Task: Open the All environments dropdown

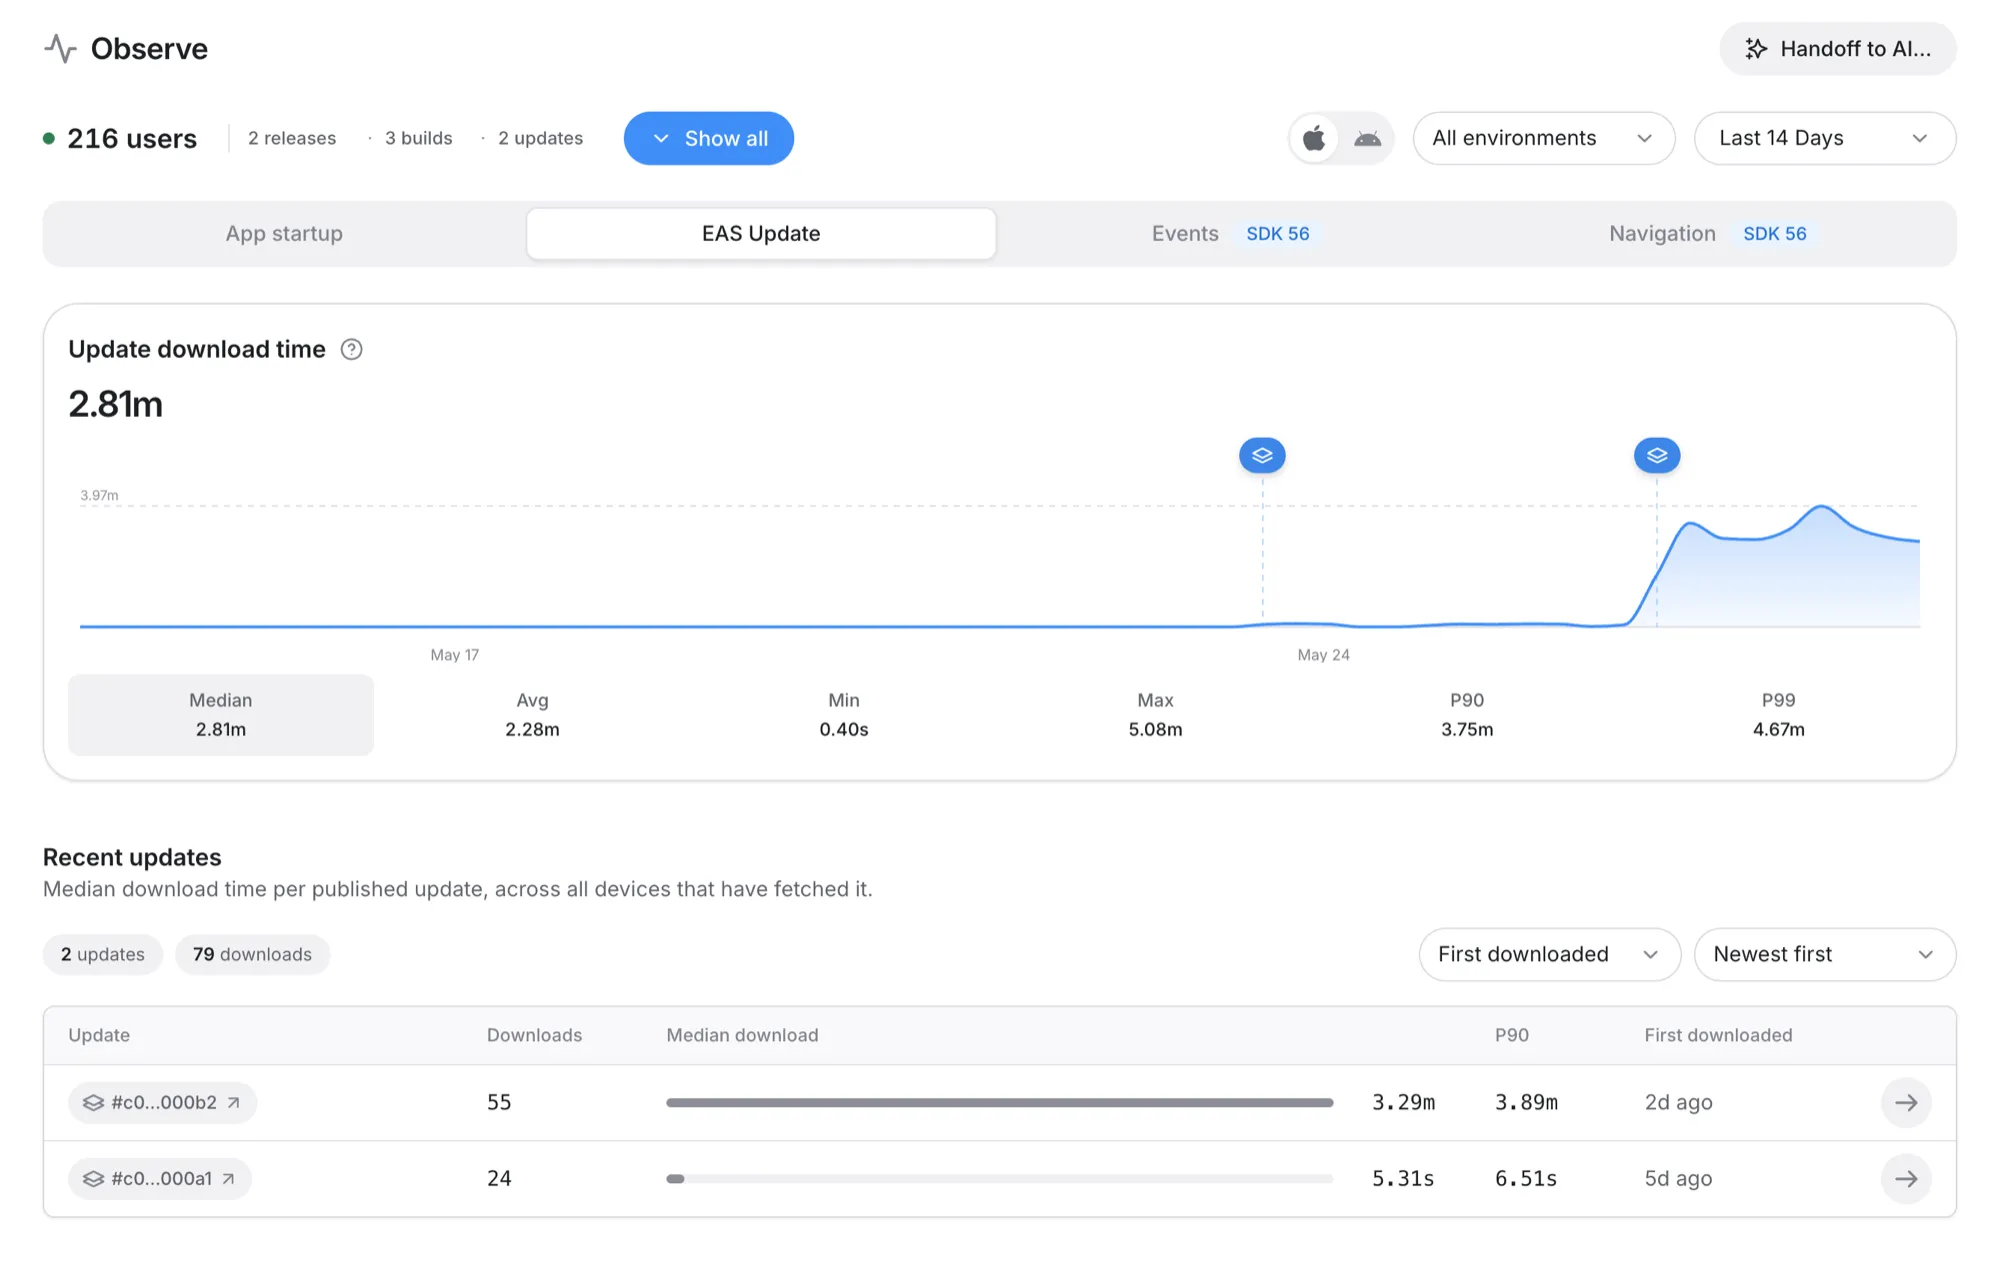Action: tap(1543, 138)
